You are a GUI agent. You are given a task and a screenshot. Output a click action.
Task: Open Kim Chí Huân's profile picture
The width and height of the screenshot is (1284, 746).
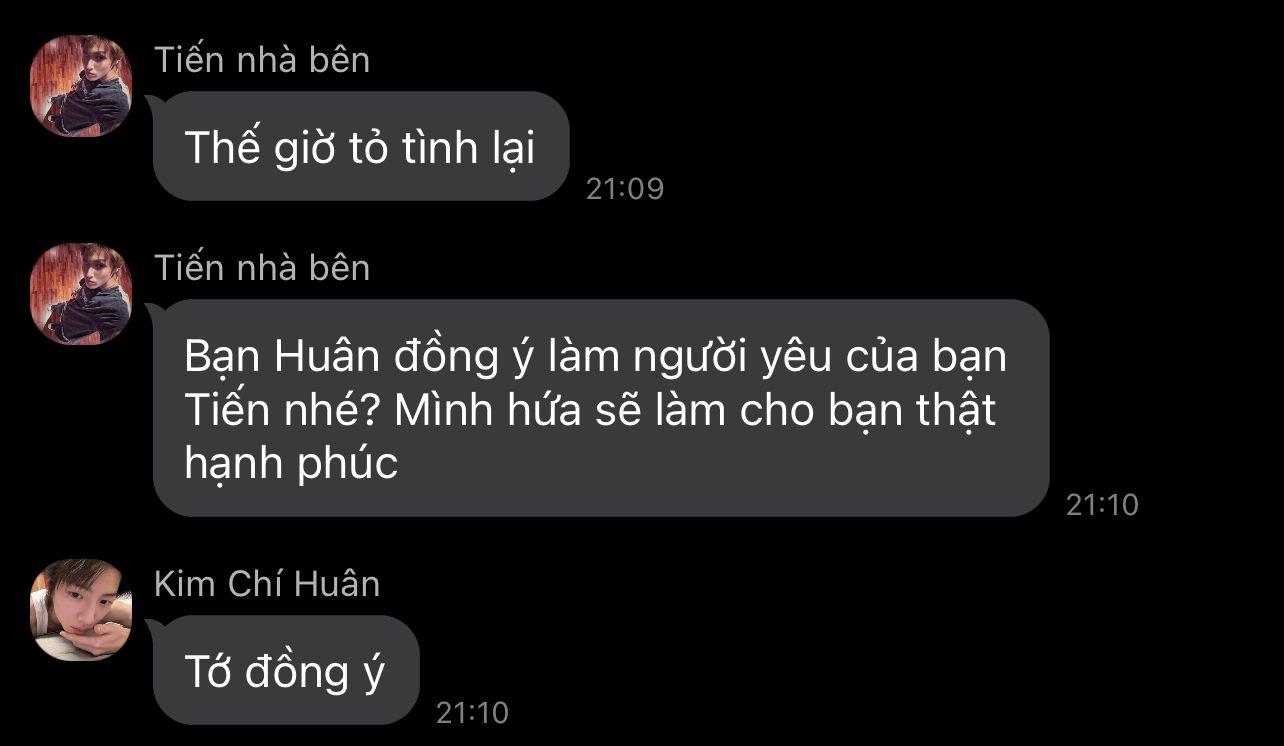81,610
